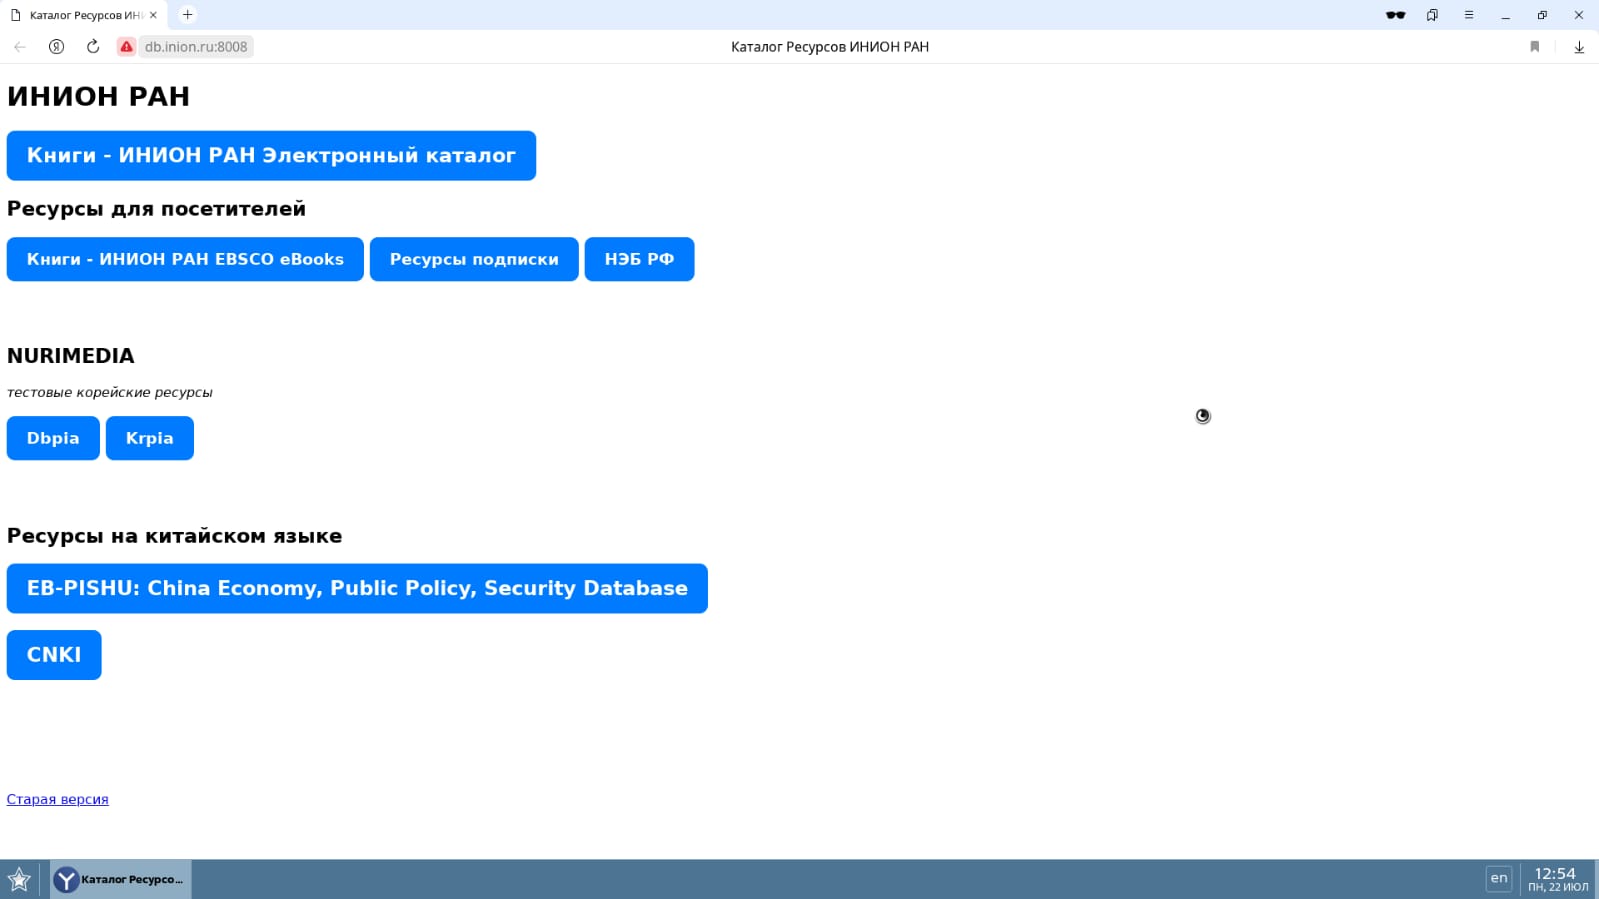Go to Ресурсы подписки

[x=474, y=259]
